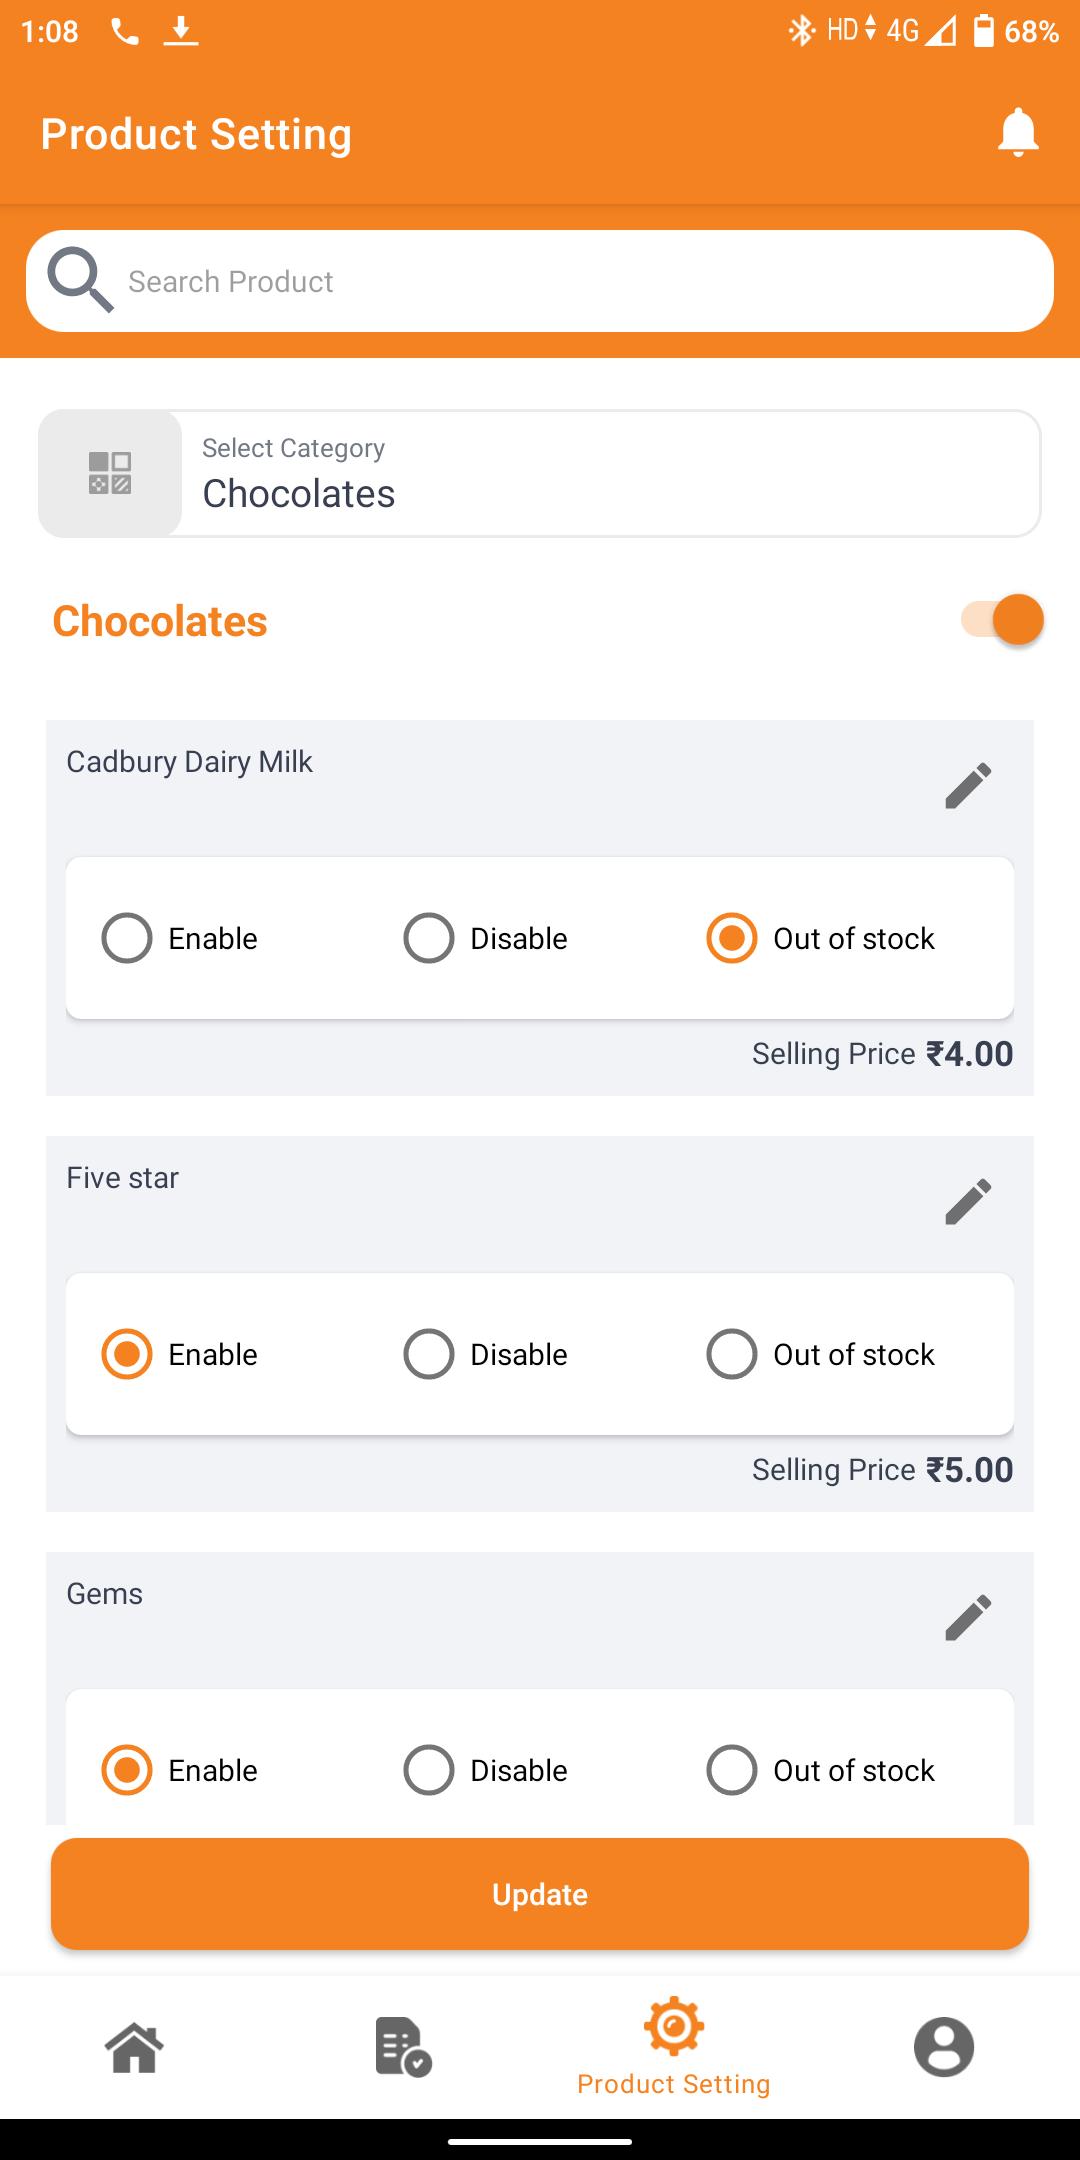Go to Home via house icon
Screen dimensions: 1080x2160
tap(134, 2047)
